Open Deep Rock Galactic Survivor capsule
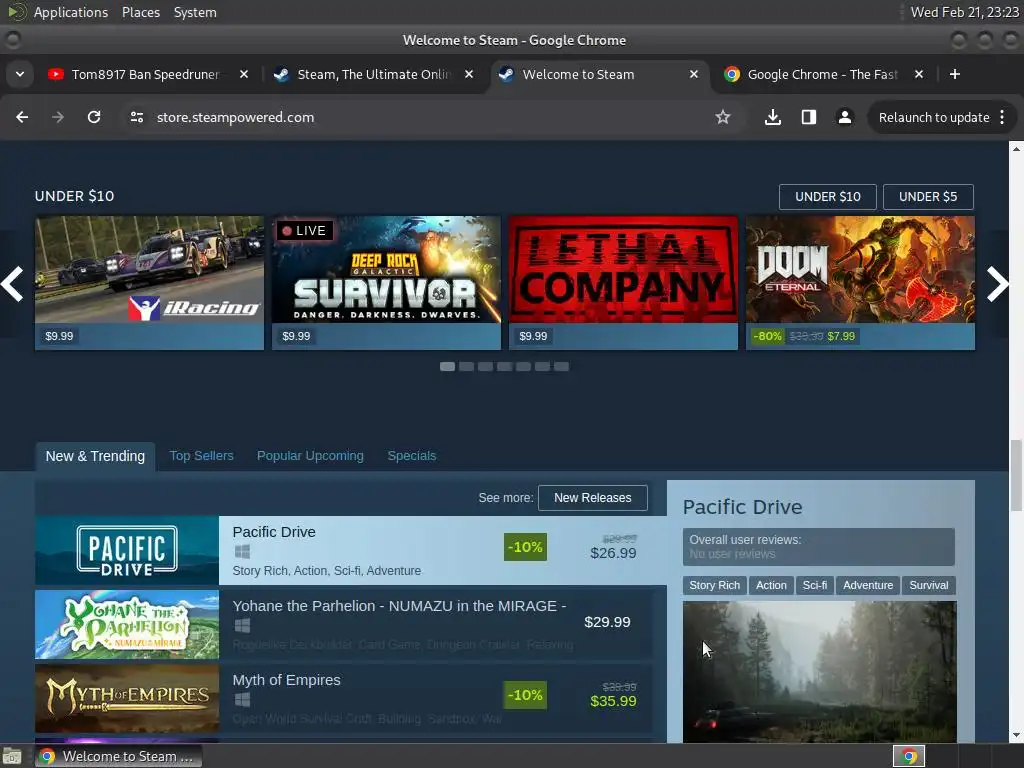This screenshot has height=768, width=1024. pyautogui.click(x=387, y=283)
